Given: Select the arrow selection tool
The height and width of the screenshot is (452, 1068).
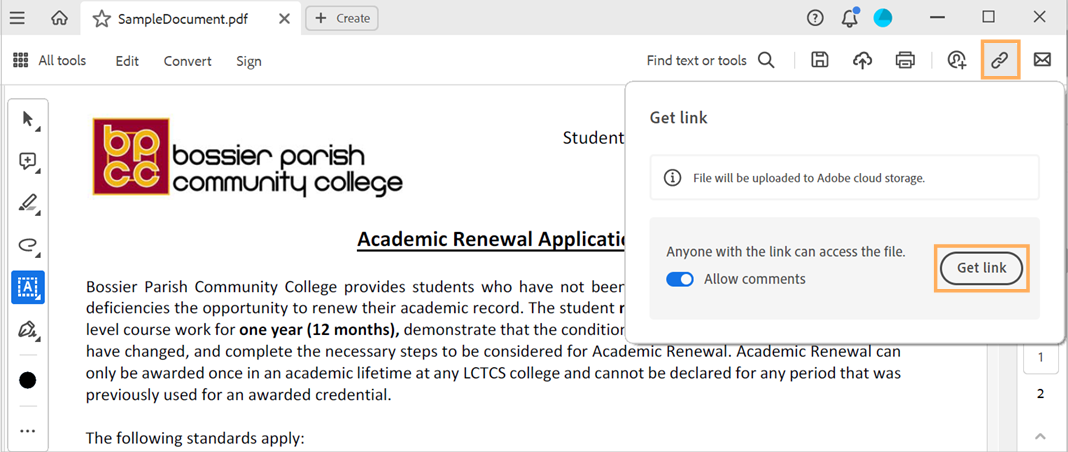Looking at the screenshot, I should tap(28, 121).
